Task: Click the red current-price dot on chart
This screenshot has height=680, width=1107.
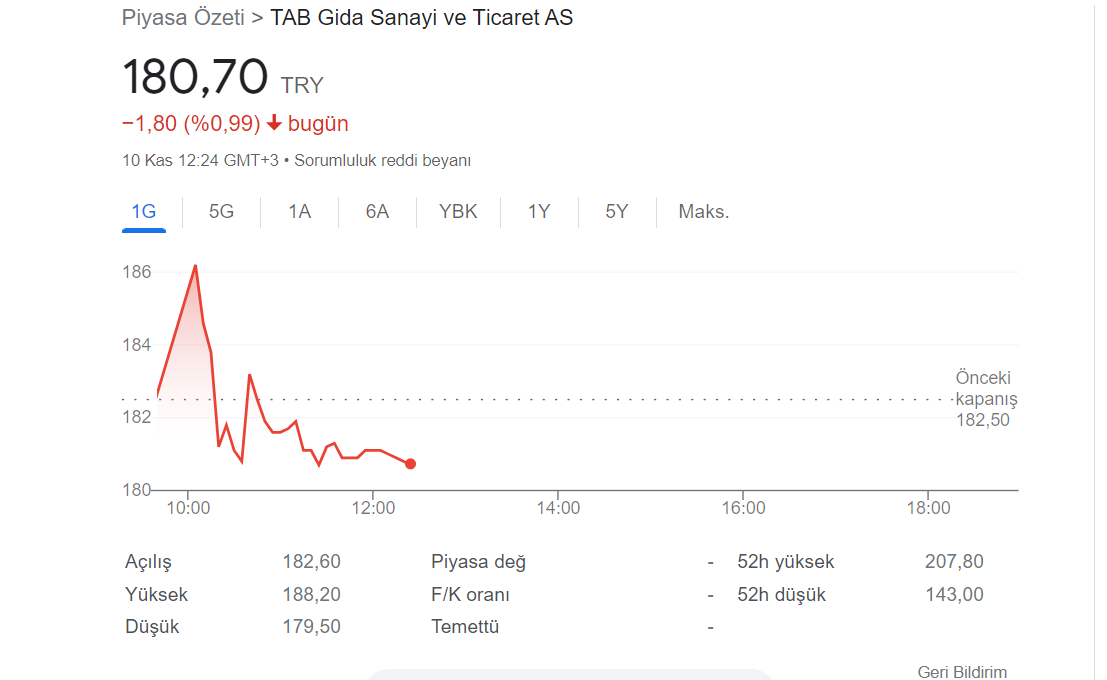Action: (x=410, y=464)
